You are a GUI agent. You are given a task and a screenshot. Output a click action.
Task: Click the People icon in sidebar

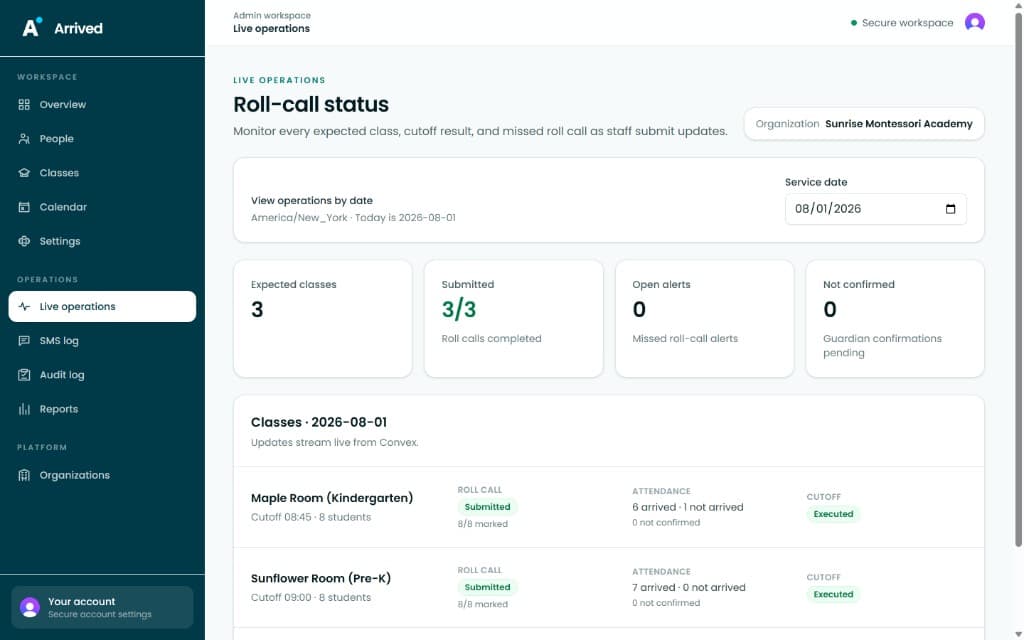[24, 138]
